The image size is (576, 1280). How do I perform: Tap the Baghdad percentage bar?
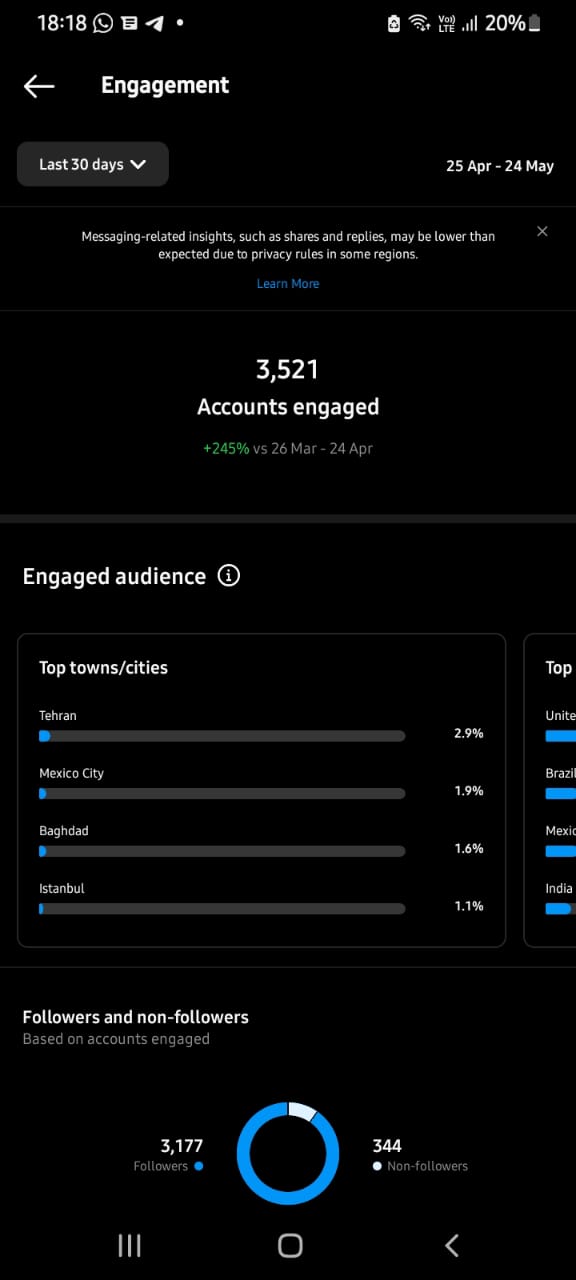click(222, 851)
